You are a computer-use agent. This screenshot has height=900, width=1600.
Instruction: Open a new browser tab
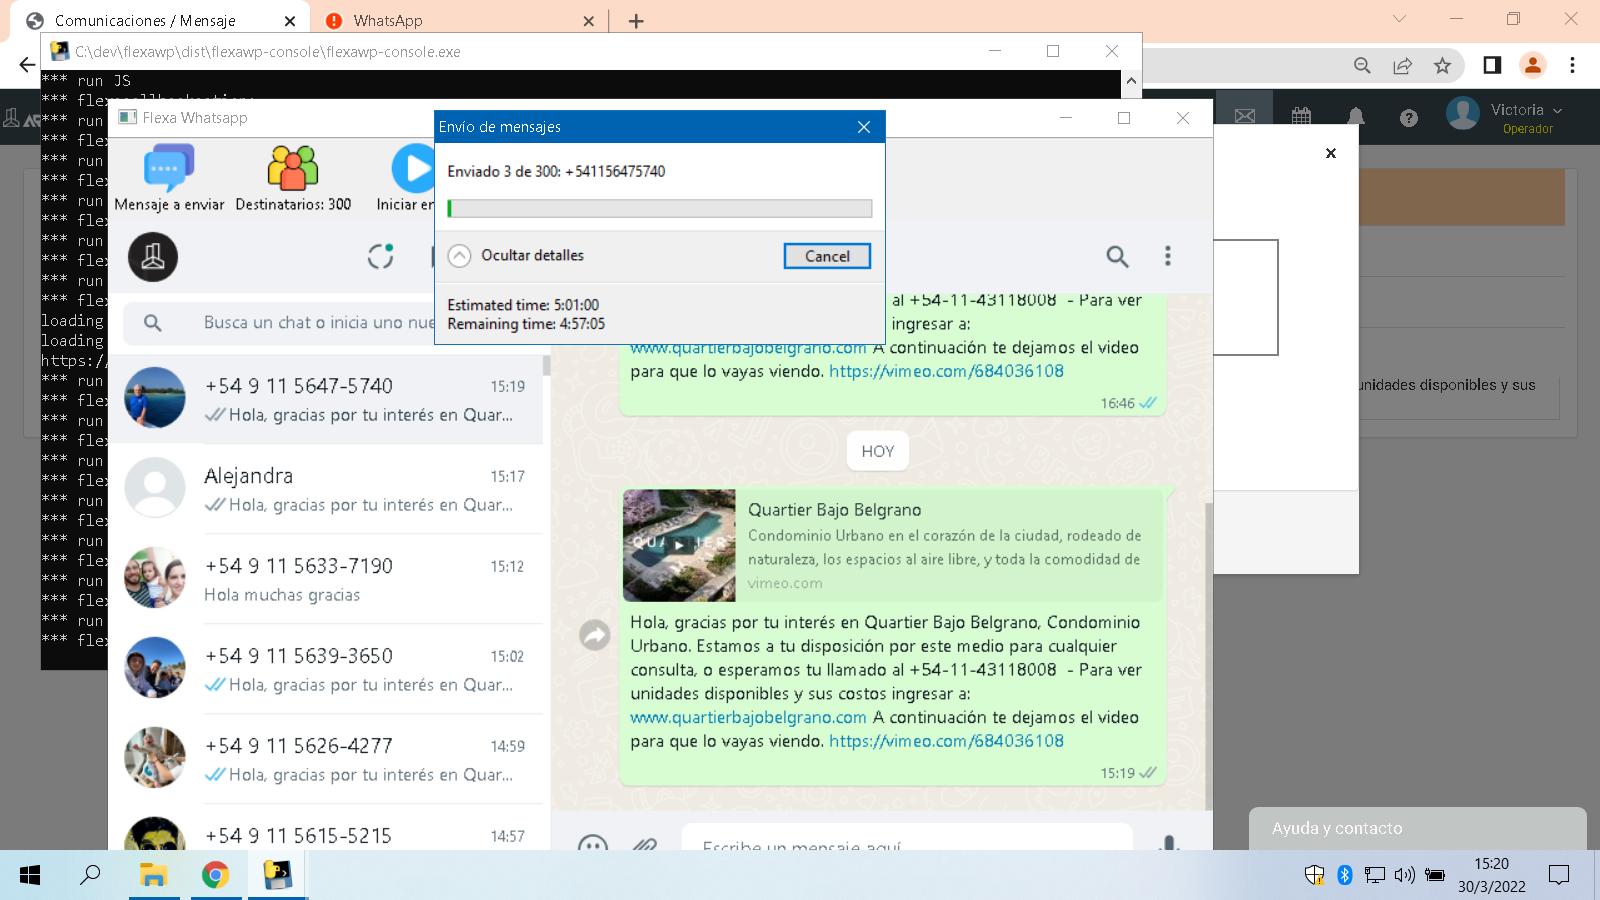click(x=636, y=21)
